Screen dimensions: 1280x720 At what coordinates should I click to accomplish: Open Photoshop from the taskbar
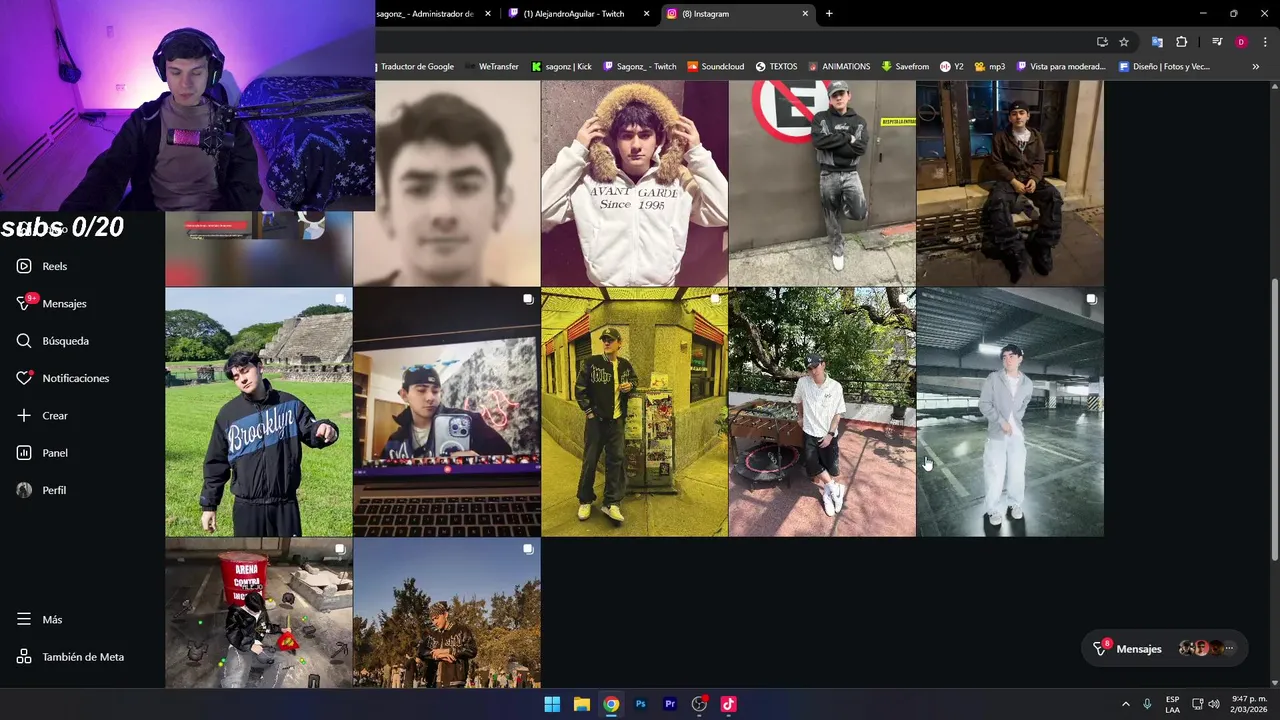pyautogui.click(x=640, y=704)
